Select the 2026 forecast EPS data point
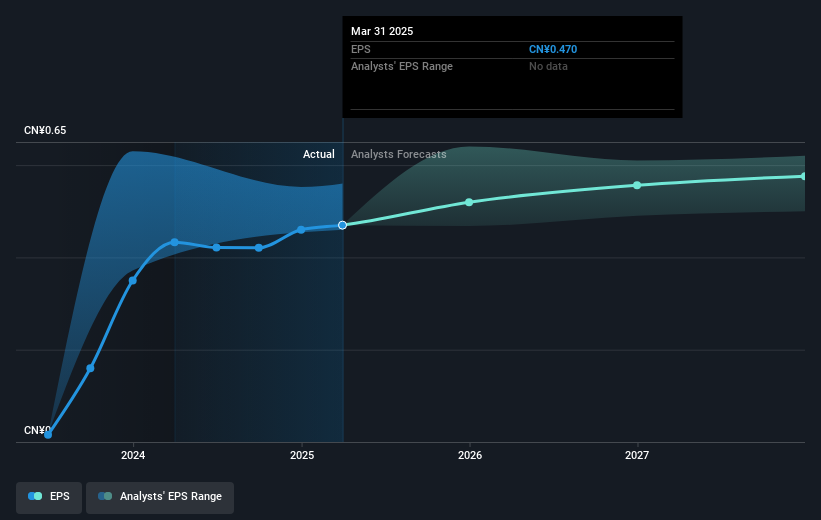 469,202
